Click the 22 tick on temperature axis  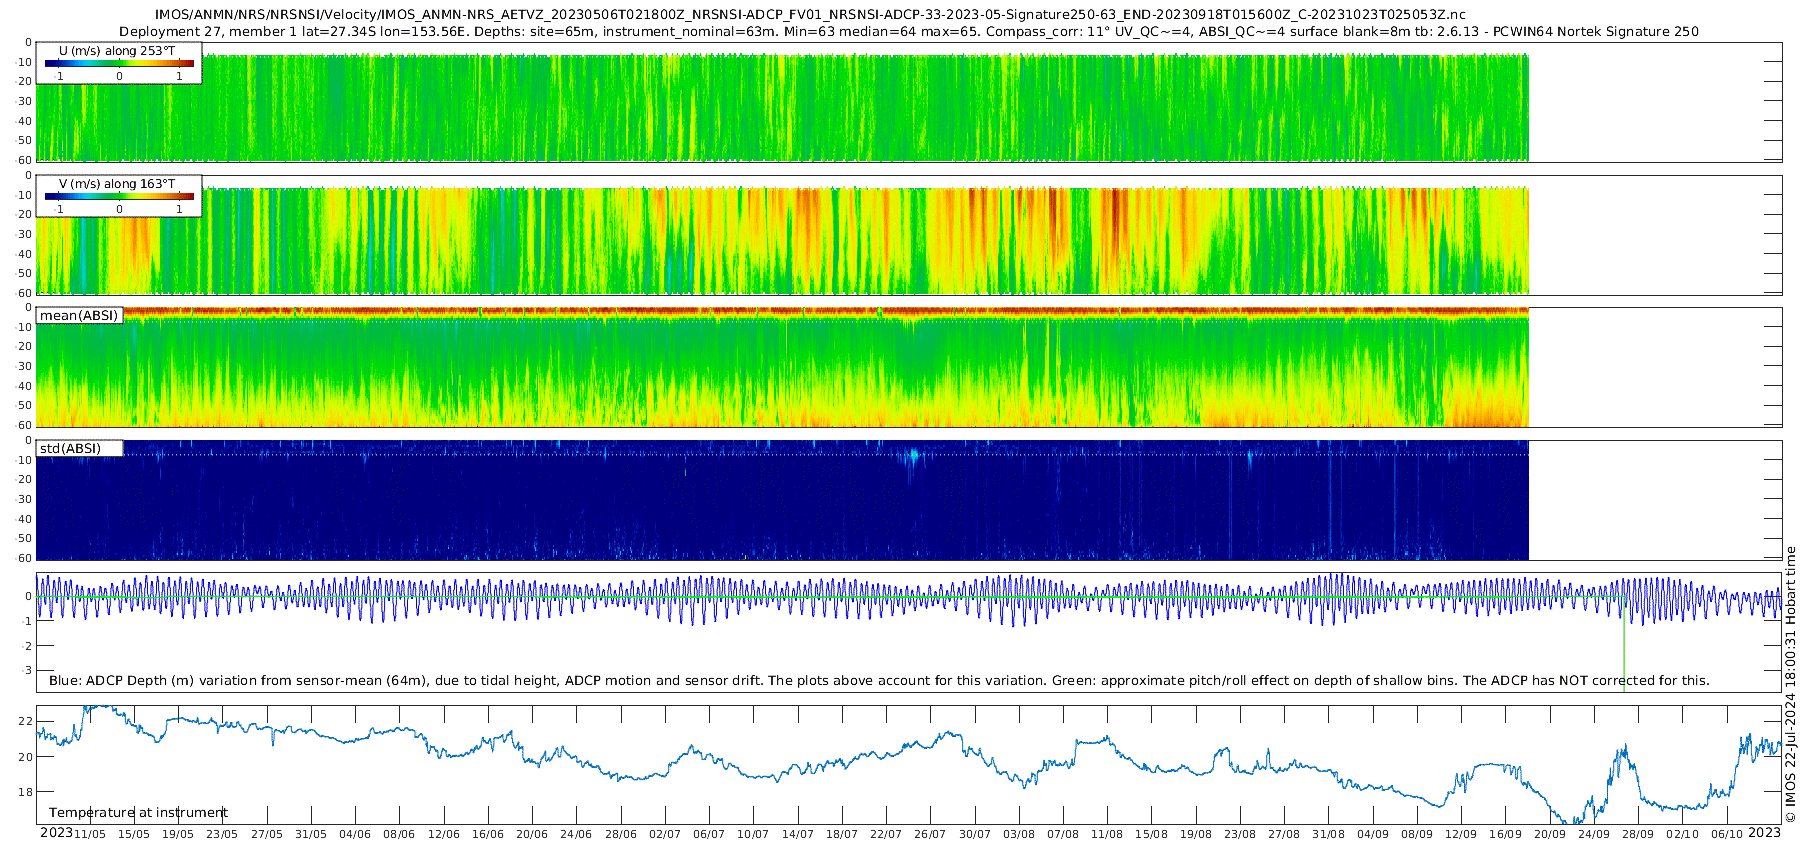(x=26, y=721)
